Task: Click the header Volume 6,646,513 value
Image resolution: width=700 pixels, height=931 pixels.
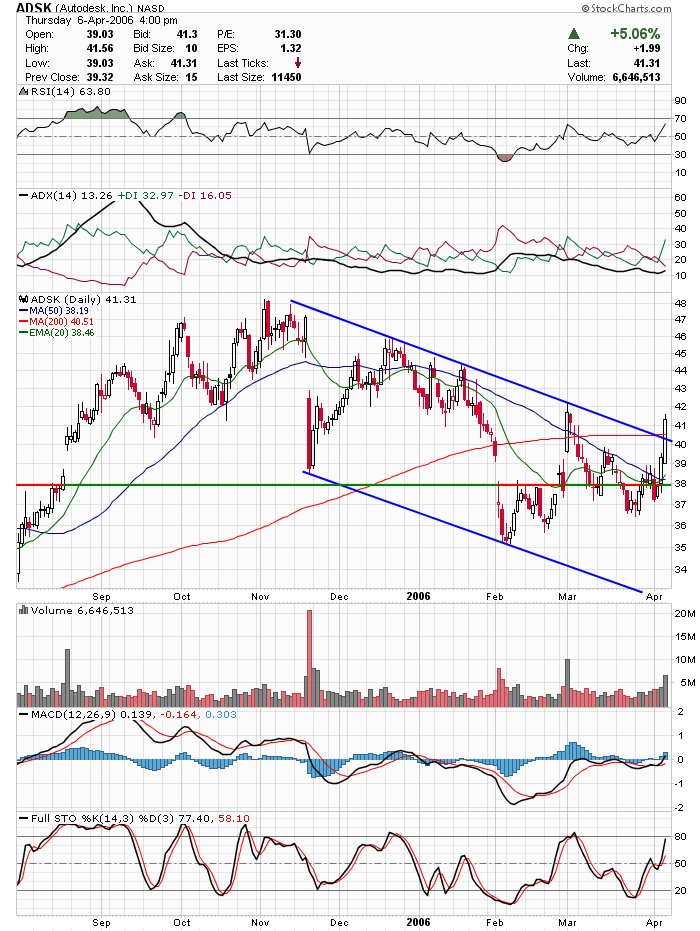Action: pos(636,77)
